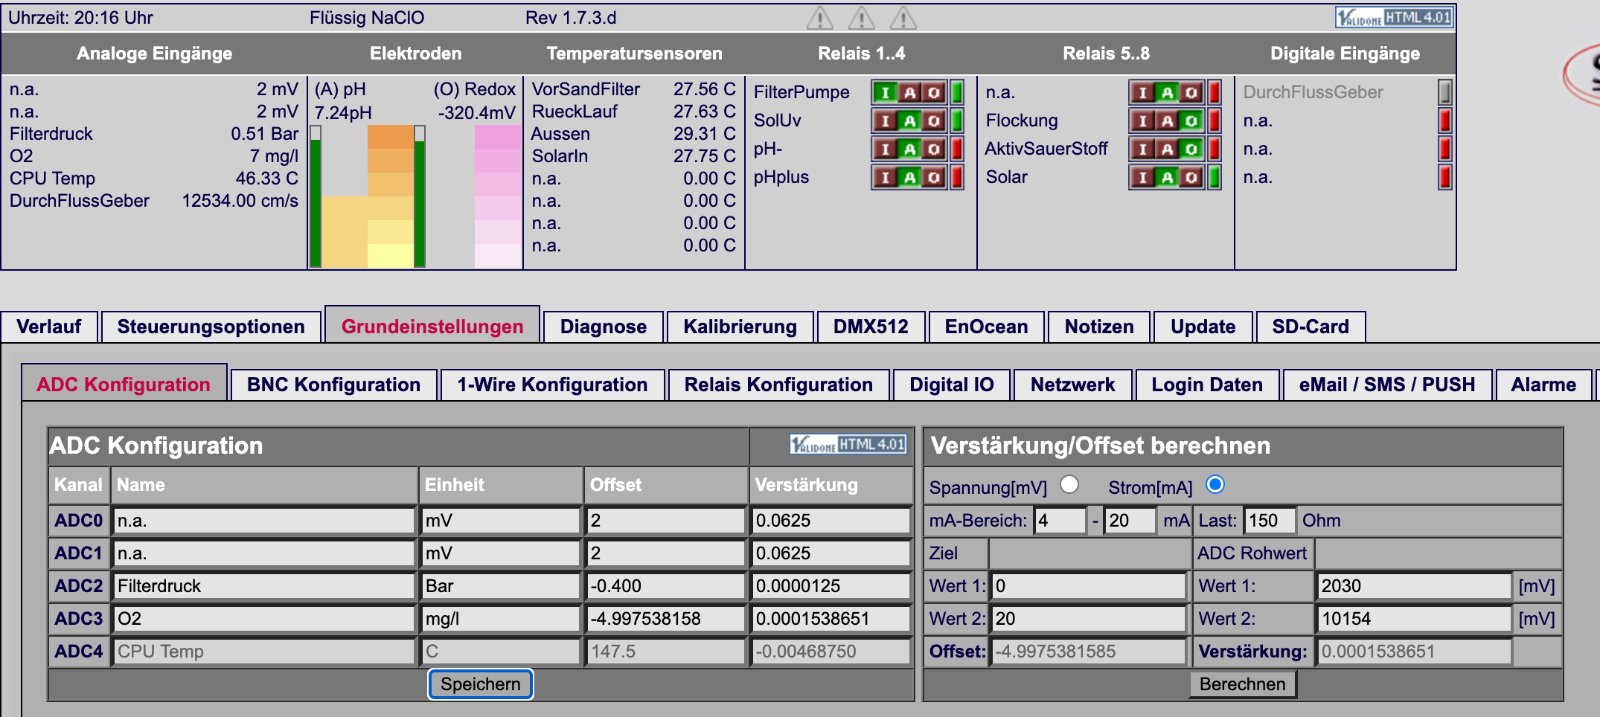Image resolution: width=1600 pixels, height=717 pixels.
Task: Click the Validome HTML 4.01 badge in header
Action: (x=1394, y=17)
